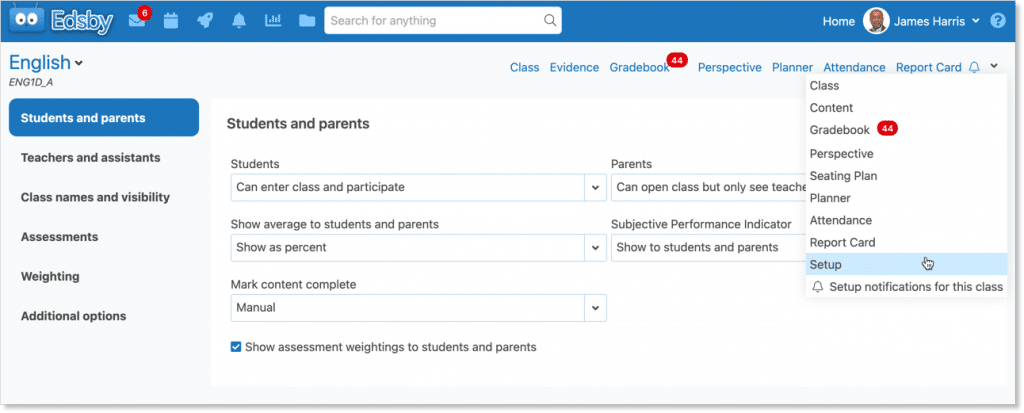Select Setup from the dropdown menu
1024x413 pixels.
826,264
